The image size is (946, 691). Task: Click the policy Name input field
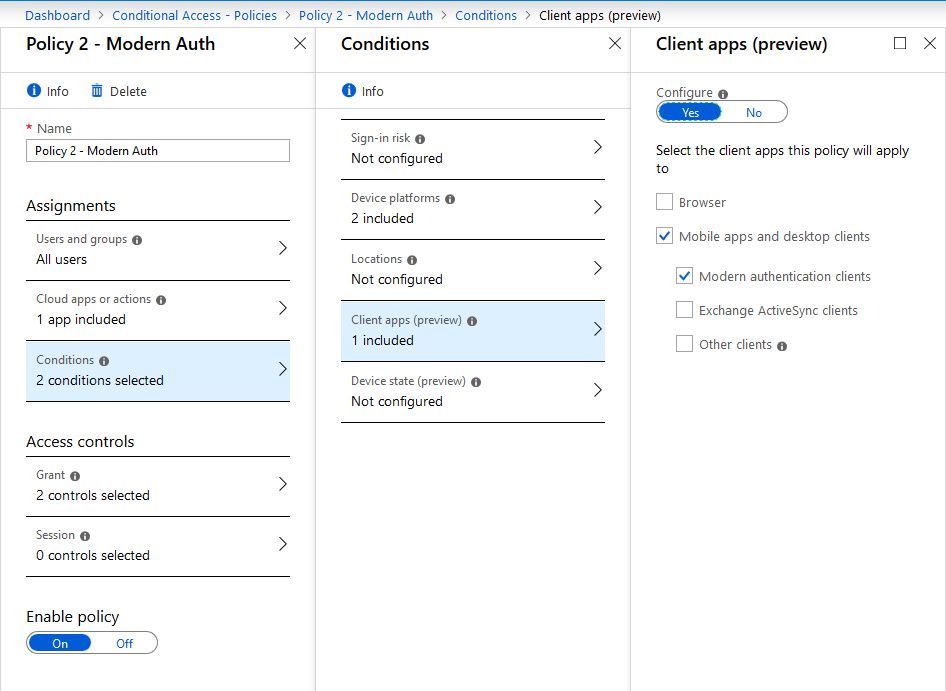click(x=158, y=151)
